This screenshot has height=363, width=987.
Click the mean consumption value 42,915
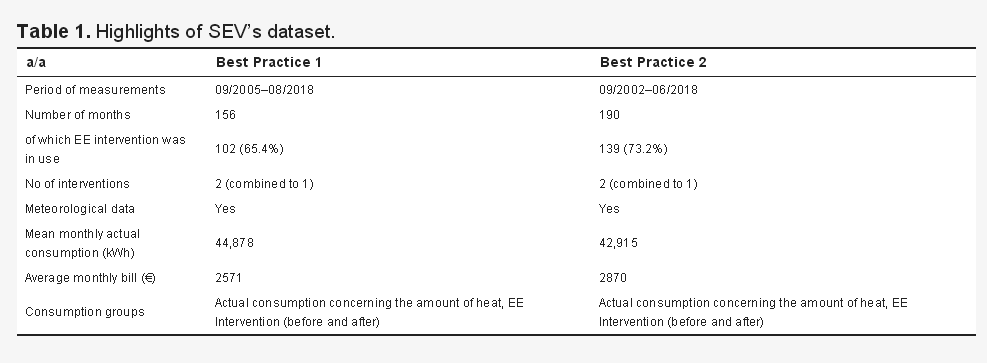tap(618, 243)
